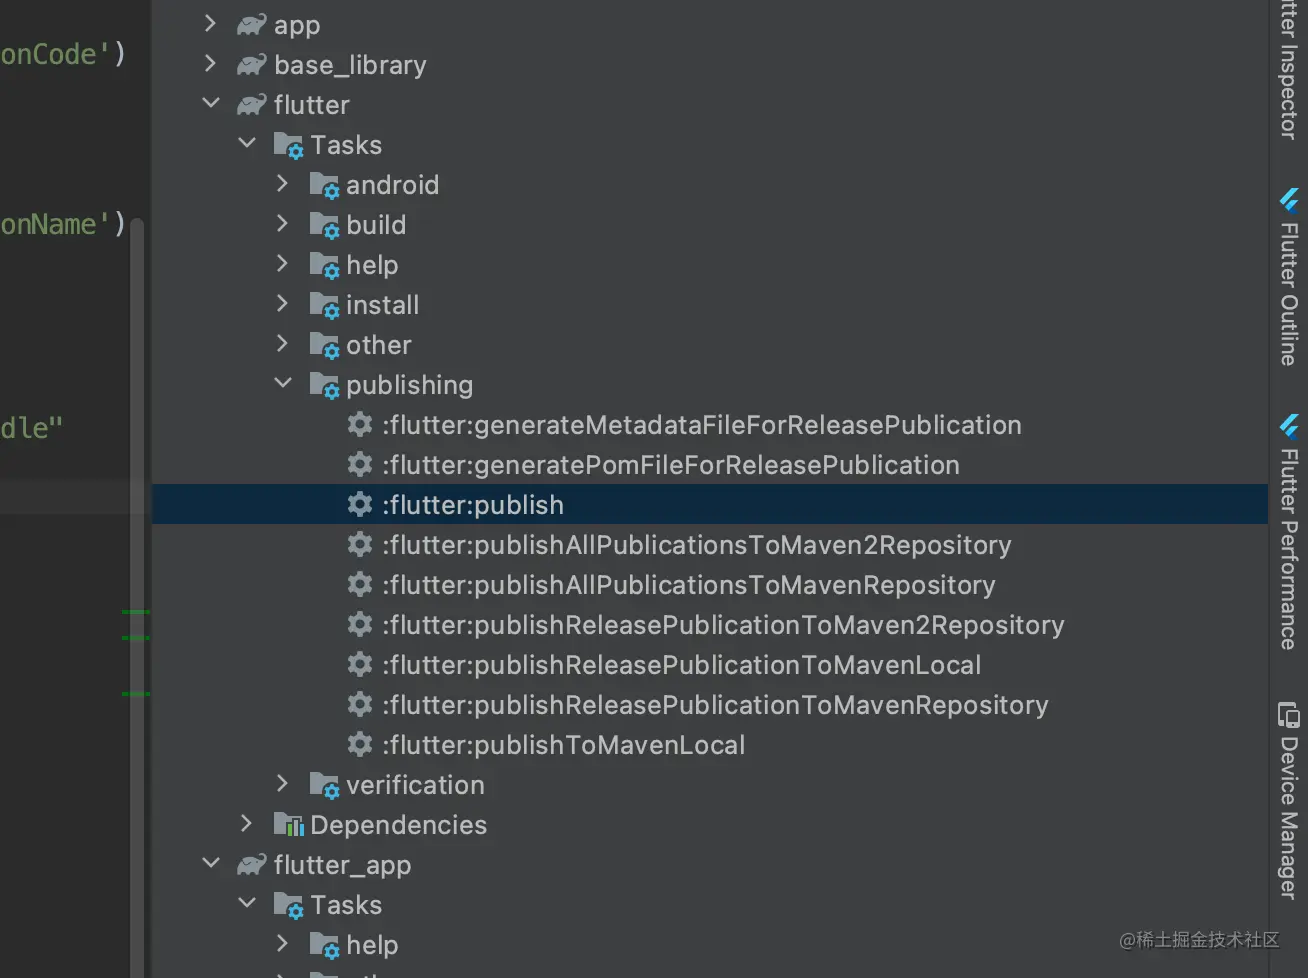Click gear icon of publishAllPublicationsToMaven2Repository task
Image resolution: width=1308 pixels, height=978 pixels.
click(360, 544)
